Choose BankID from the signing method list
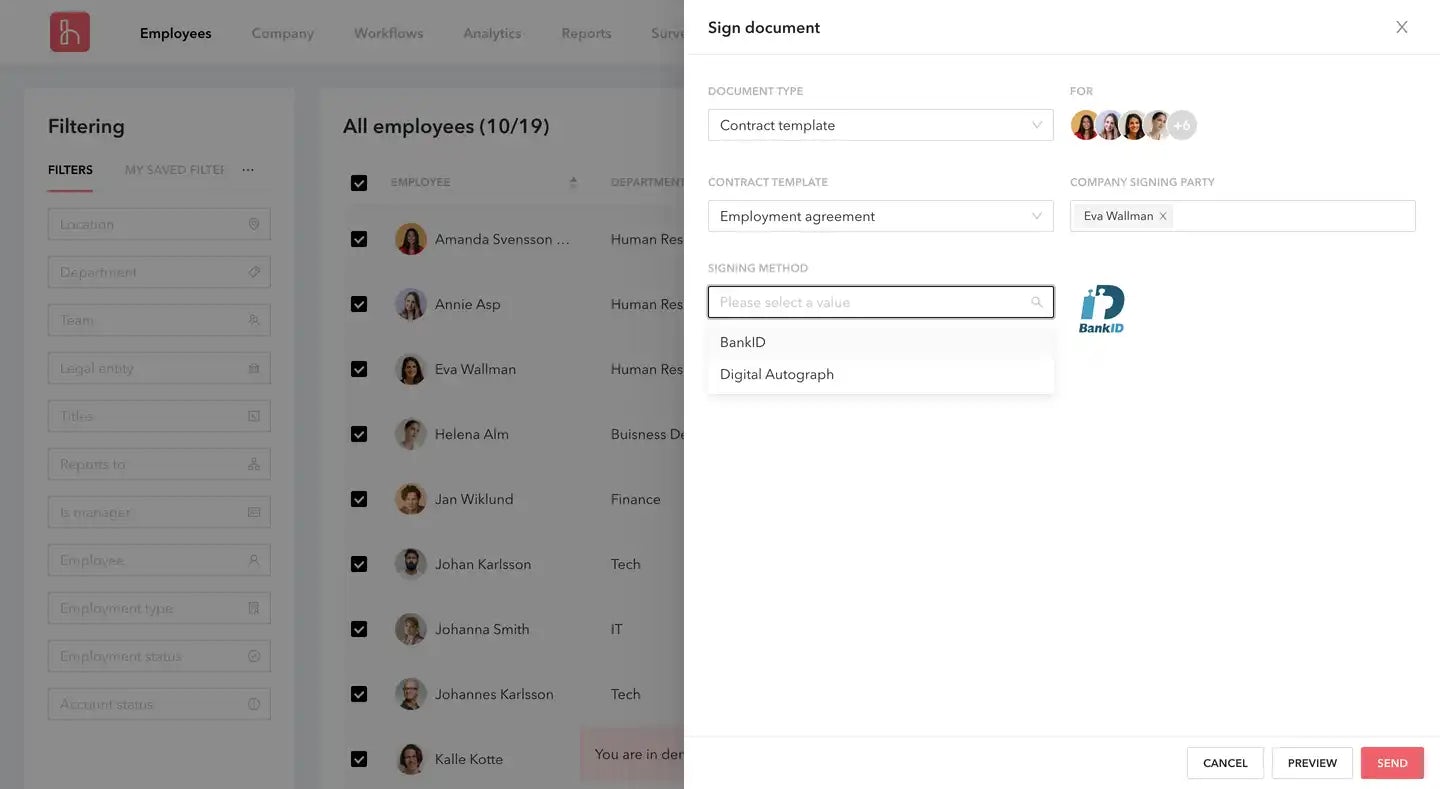Viewport: 1440px width, 789px height. [743, 342]
